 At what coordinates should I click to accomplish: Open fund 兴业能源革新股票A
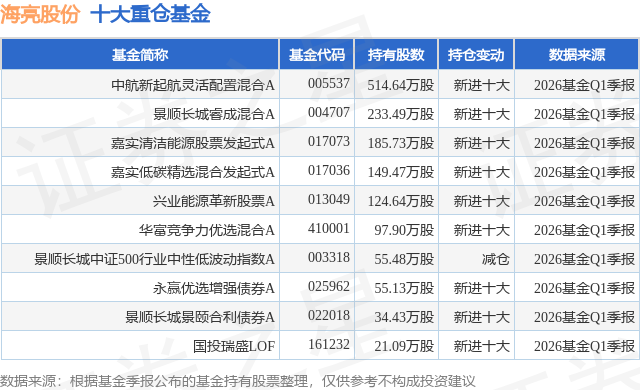pyautogui.click(x=213, y=201)
